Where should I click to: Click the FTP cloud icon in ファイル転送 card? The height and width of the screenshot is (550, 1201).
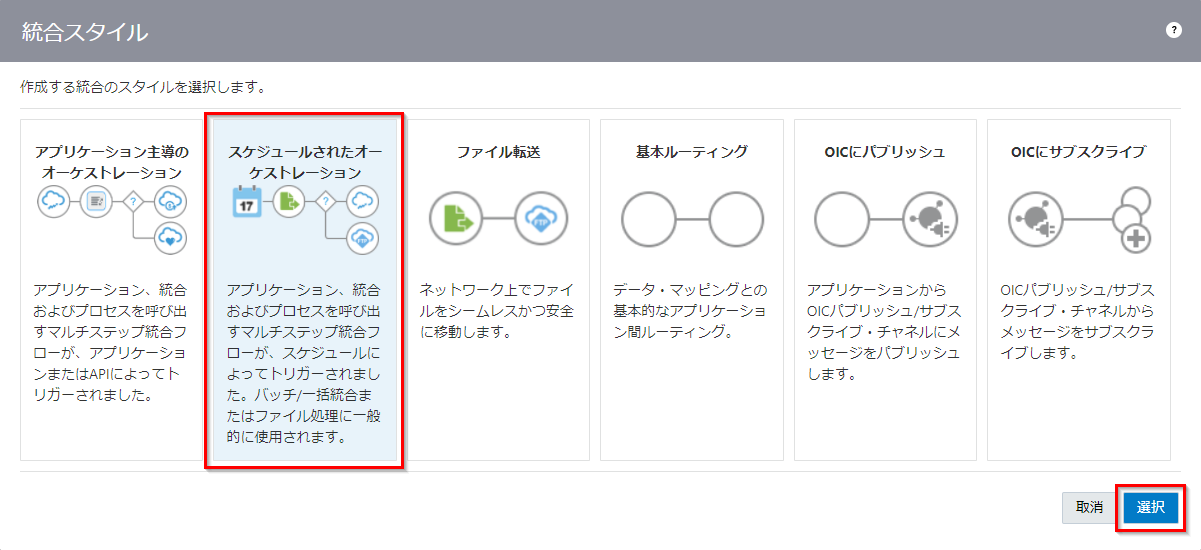click(541, 219)
